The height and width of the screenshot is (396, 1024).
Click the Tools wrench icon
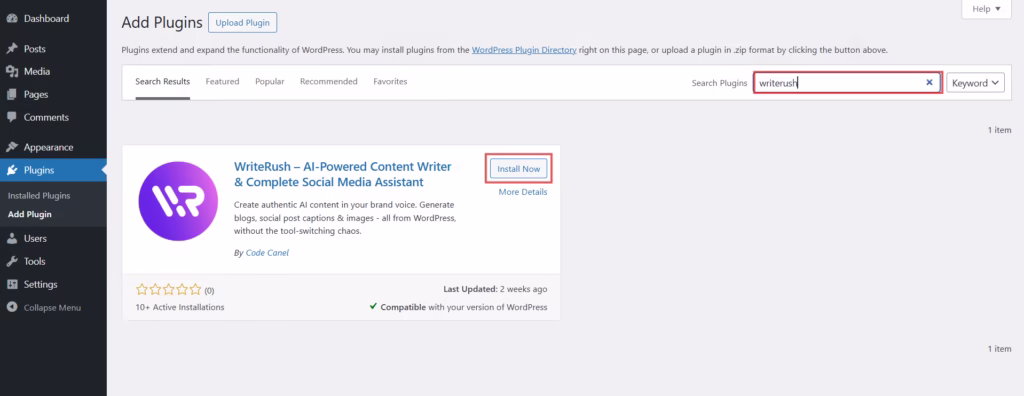(12, 262)
